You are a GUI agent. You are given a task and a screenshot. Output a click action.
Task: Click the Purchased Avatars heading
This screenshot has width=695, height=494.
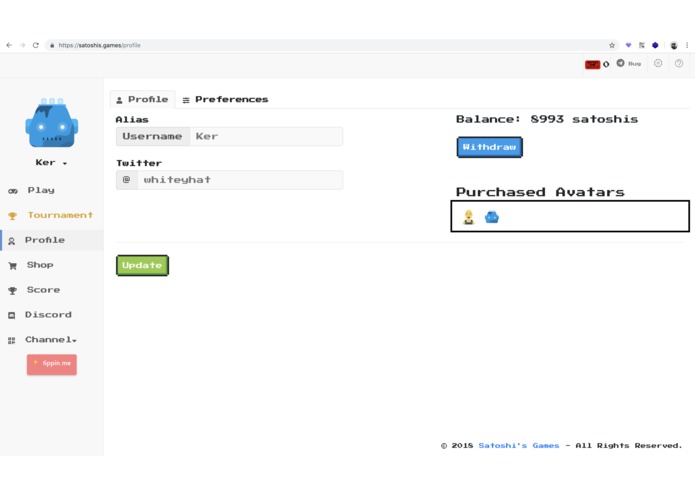pyautogui.click(x=540, y=192)
